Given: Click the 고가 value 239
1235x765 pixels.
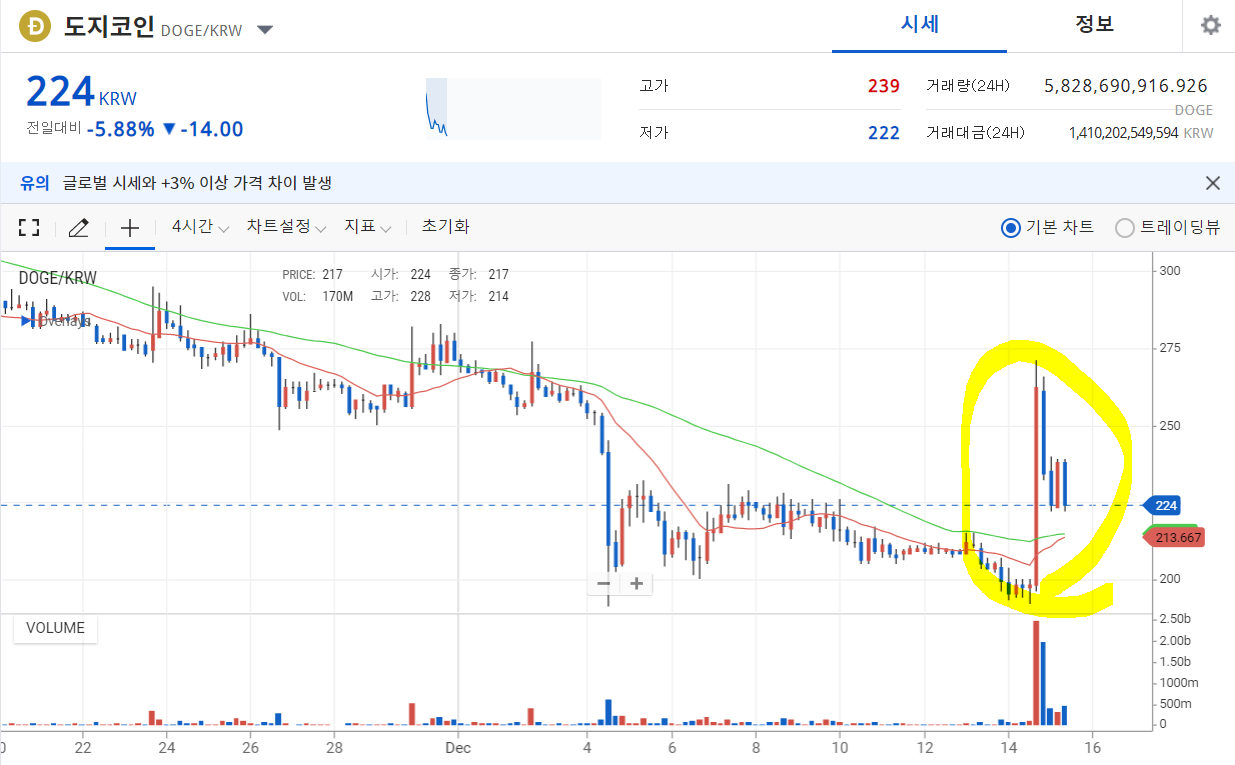Looking at the screenshot, I should point(884,86).
